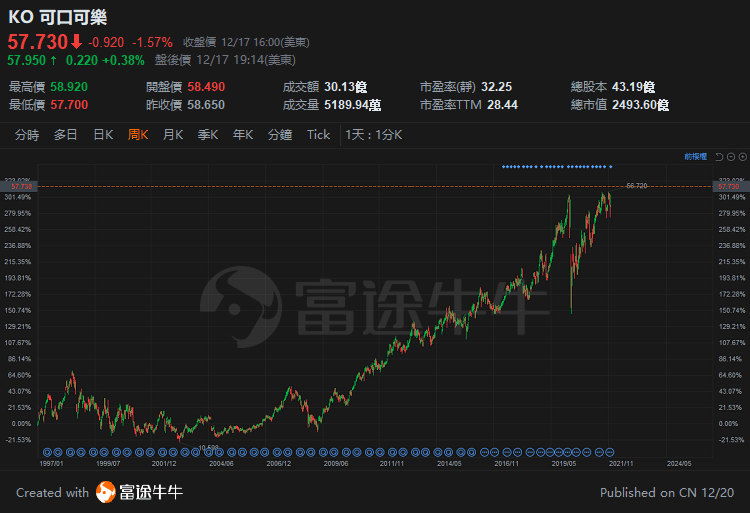The height and width of the screenshot is (513, 750).
Task: Click the 總市值 value 2493.60億
Action: pos(640,105)
